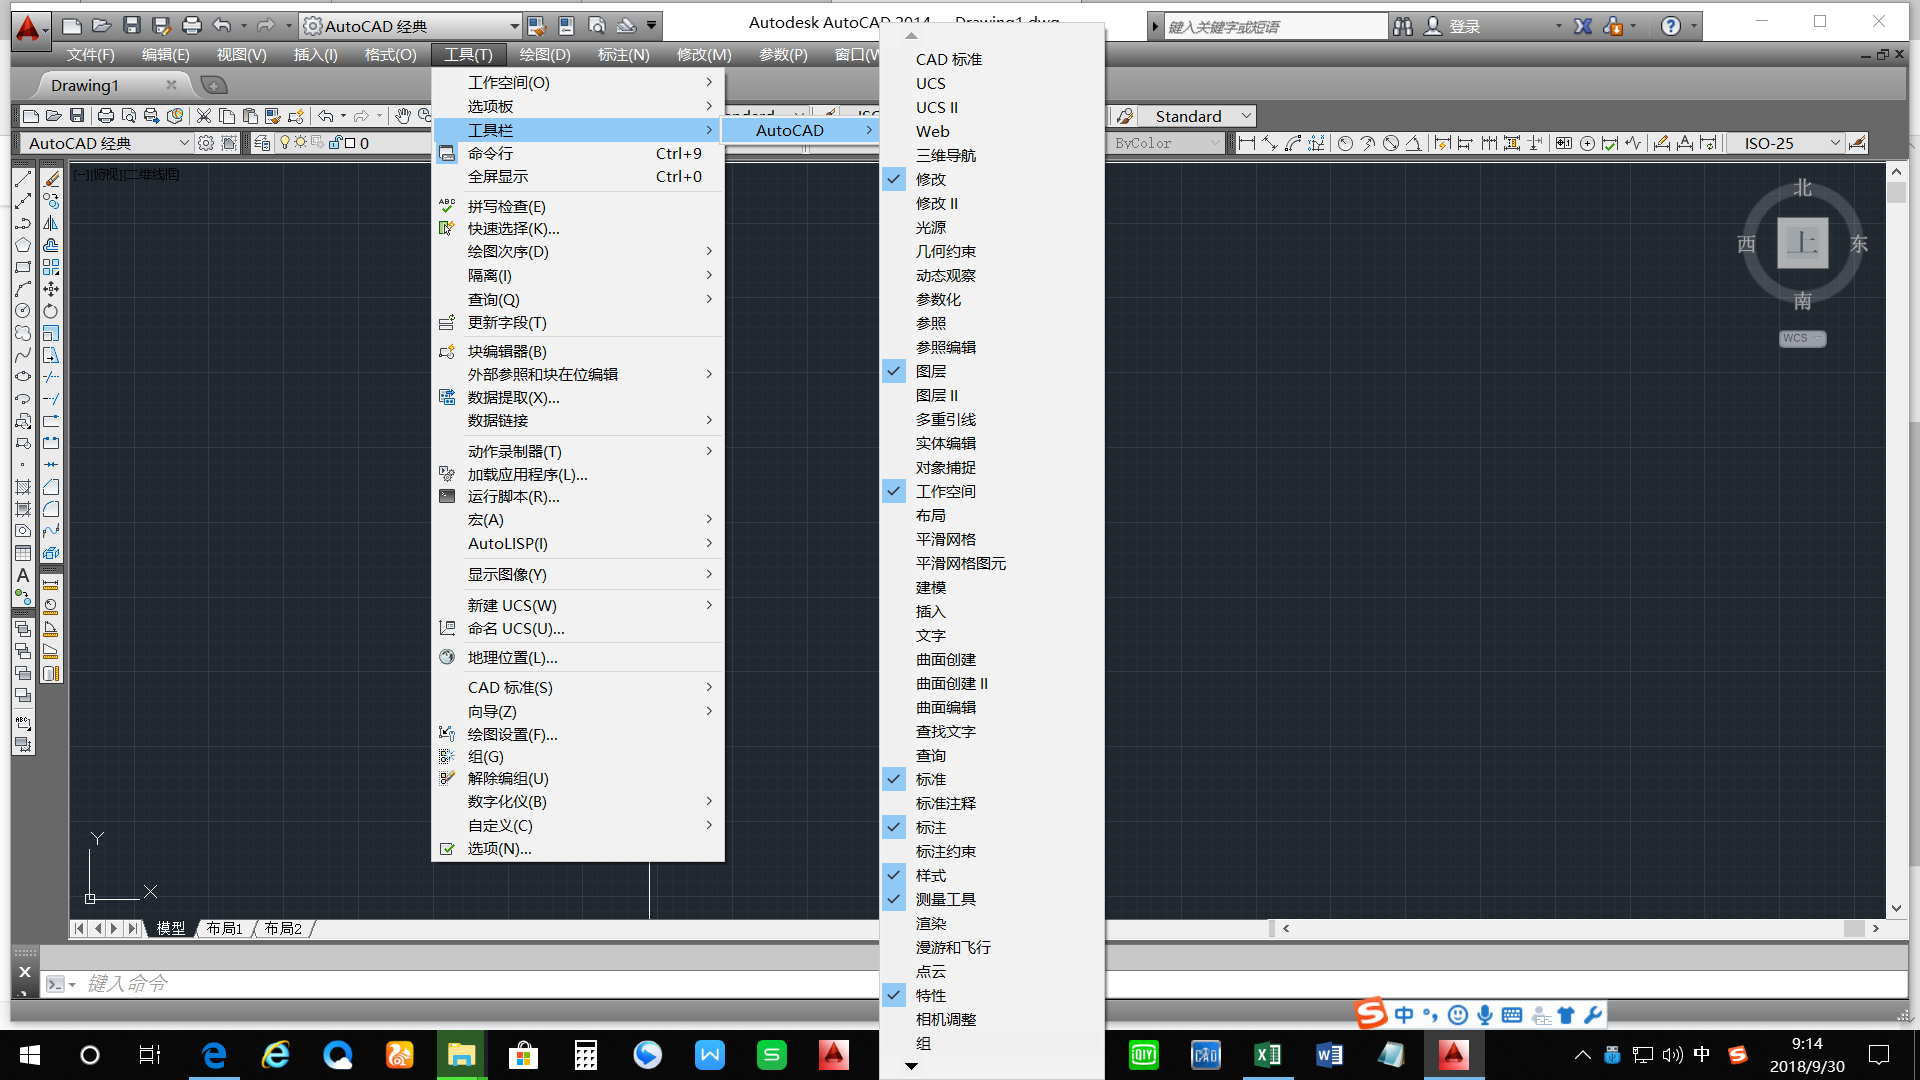Click the Save icon in standard toolbar
1920x1080 pixels.
tap(77, 116)
